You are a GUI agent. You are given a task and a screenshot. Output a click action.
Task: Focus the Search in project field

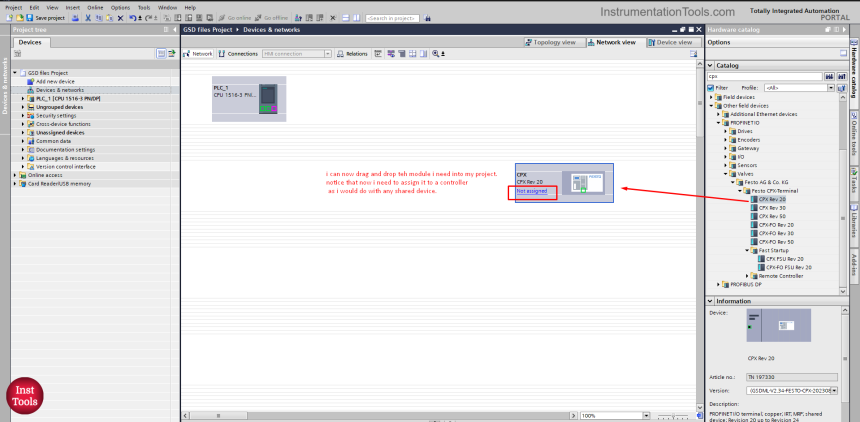tap(392, 18)
